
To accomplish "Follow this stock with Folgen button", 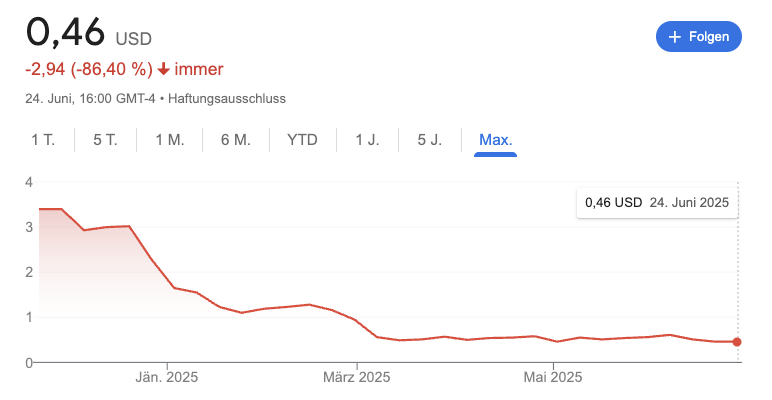I will (x=699, y=36).
